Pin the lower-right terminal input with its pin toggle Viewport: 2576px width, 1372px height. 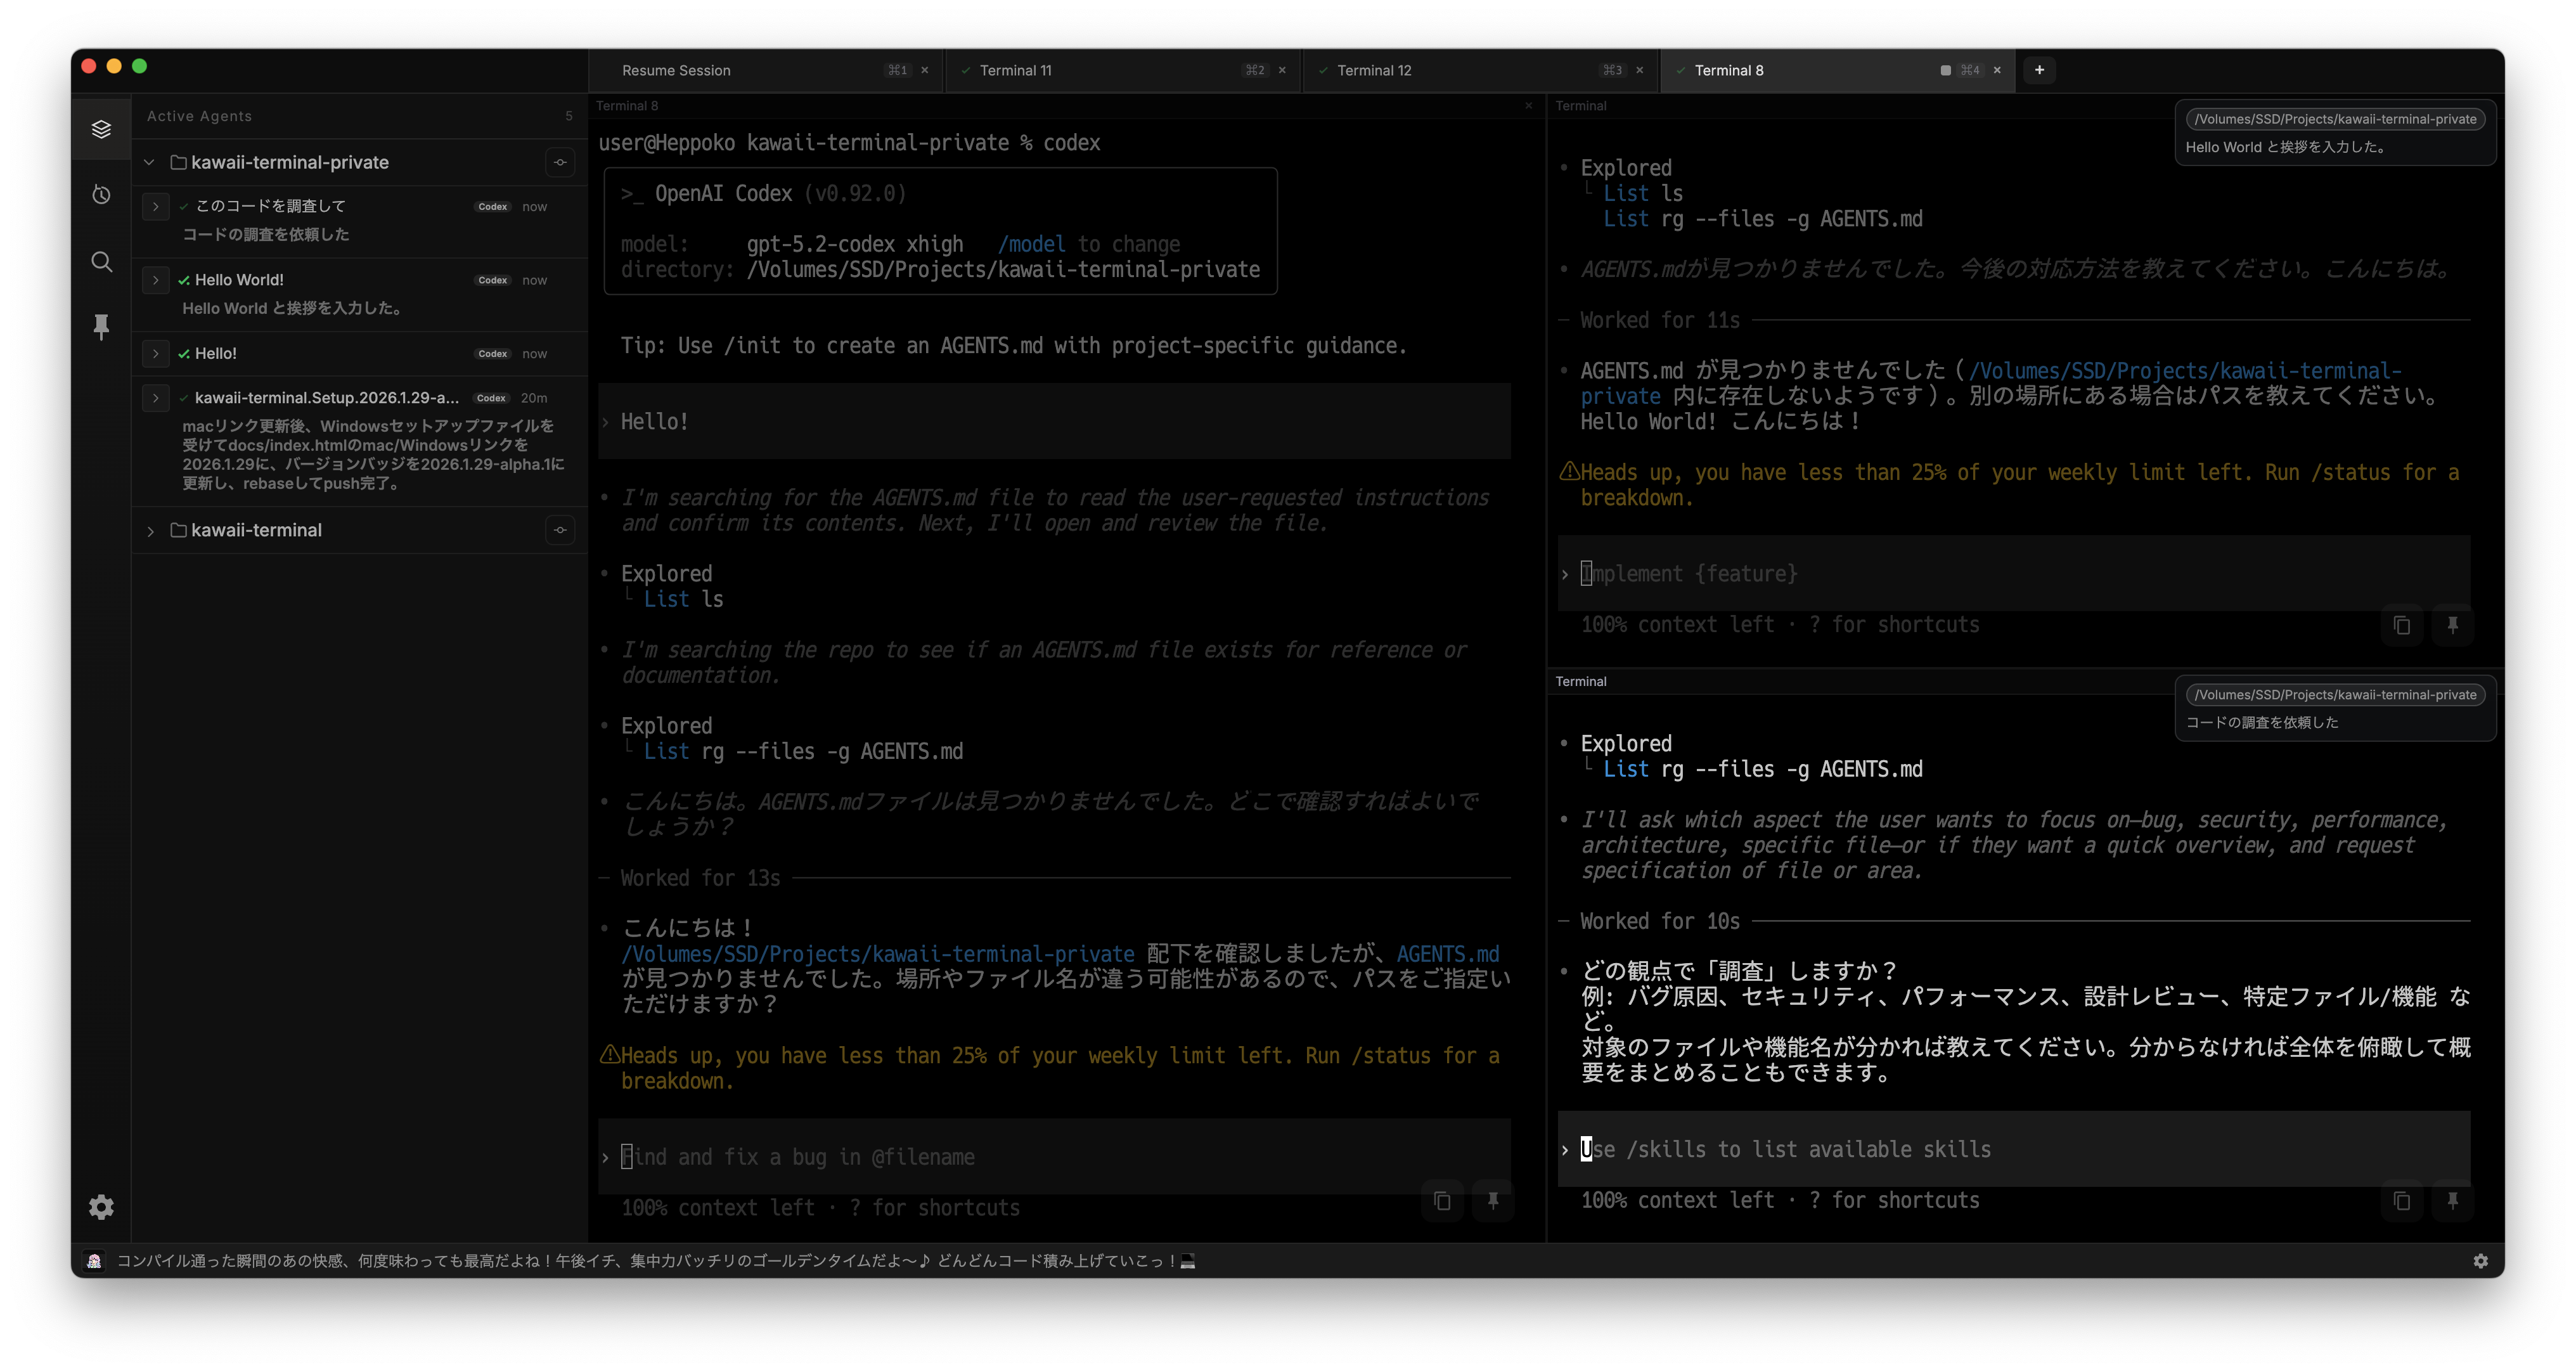tap(2453, 1201)
